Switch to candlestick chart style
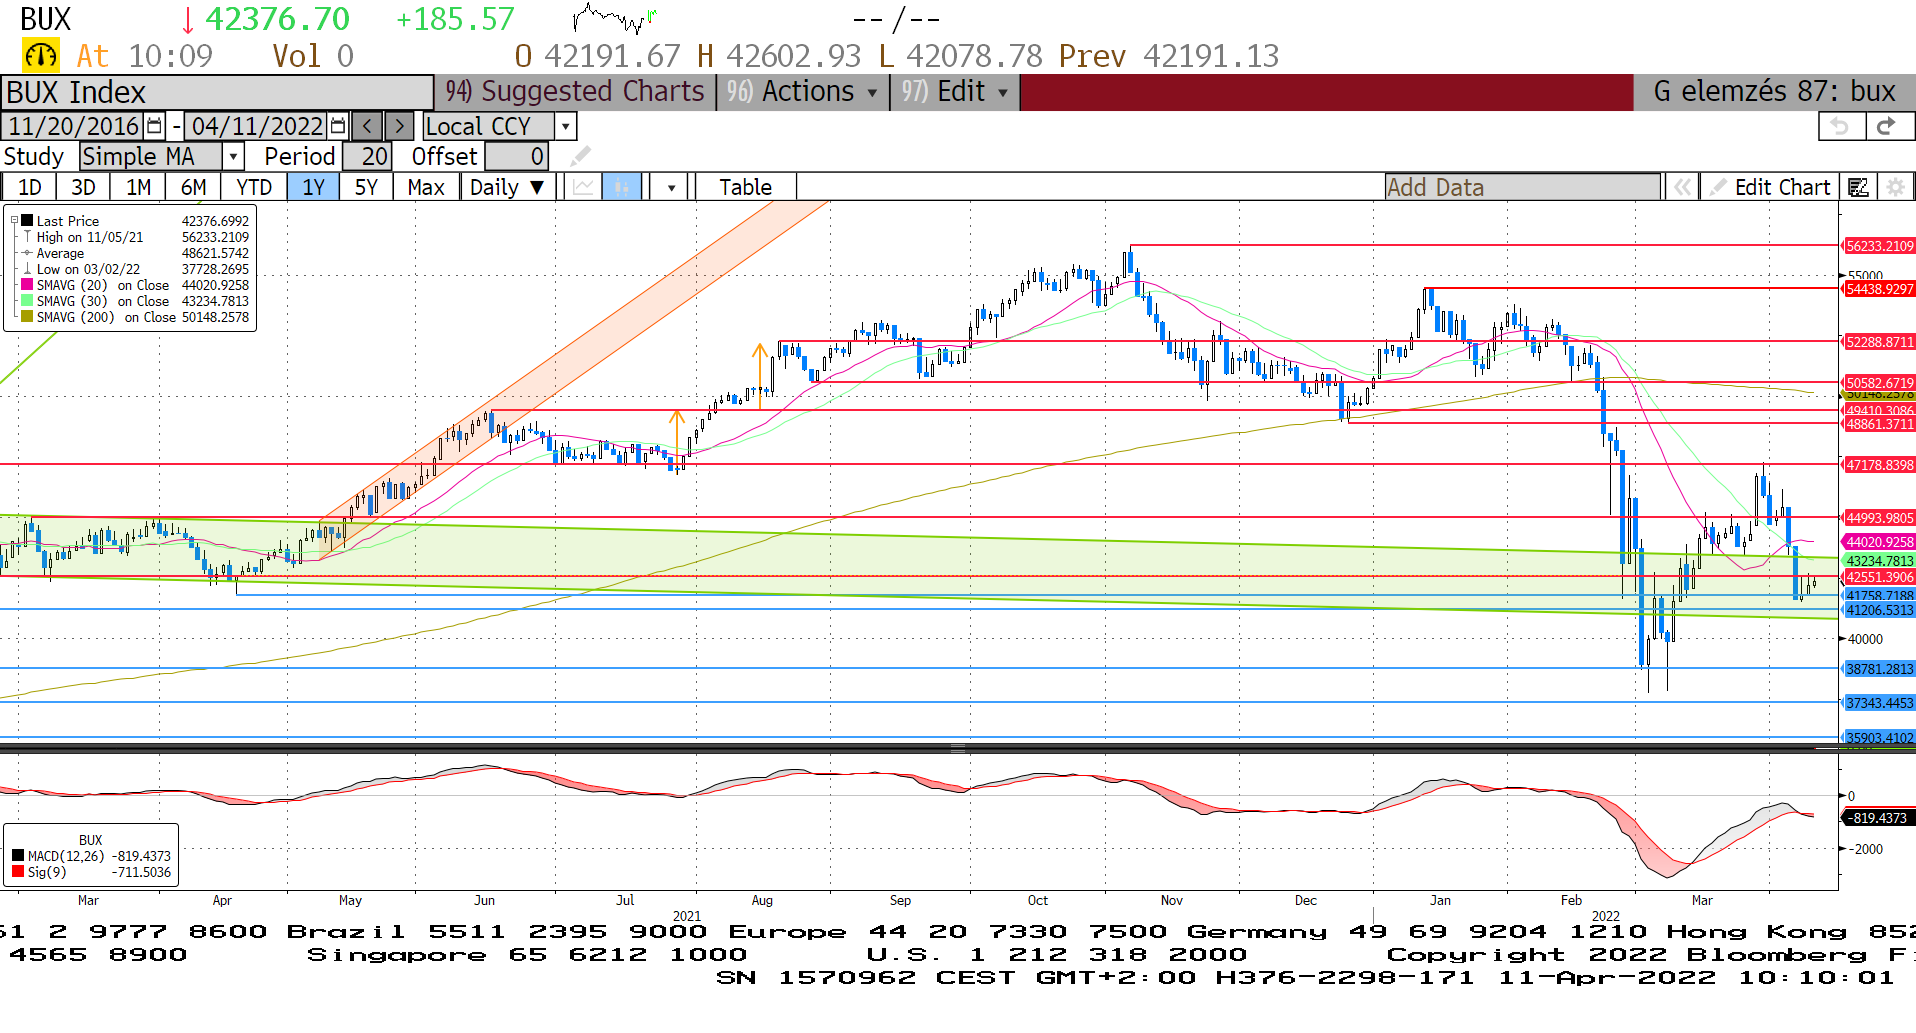This screenshot has width=1916, height=1033. [621, 187]
